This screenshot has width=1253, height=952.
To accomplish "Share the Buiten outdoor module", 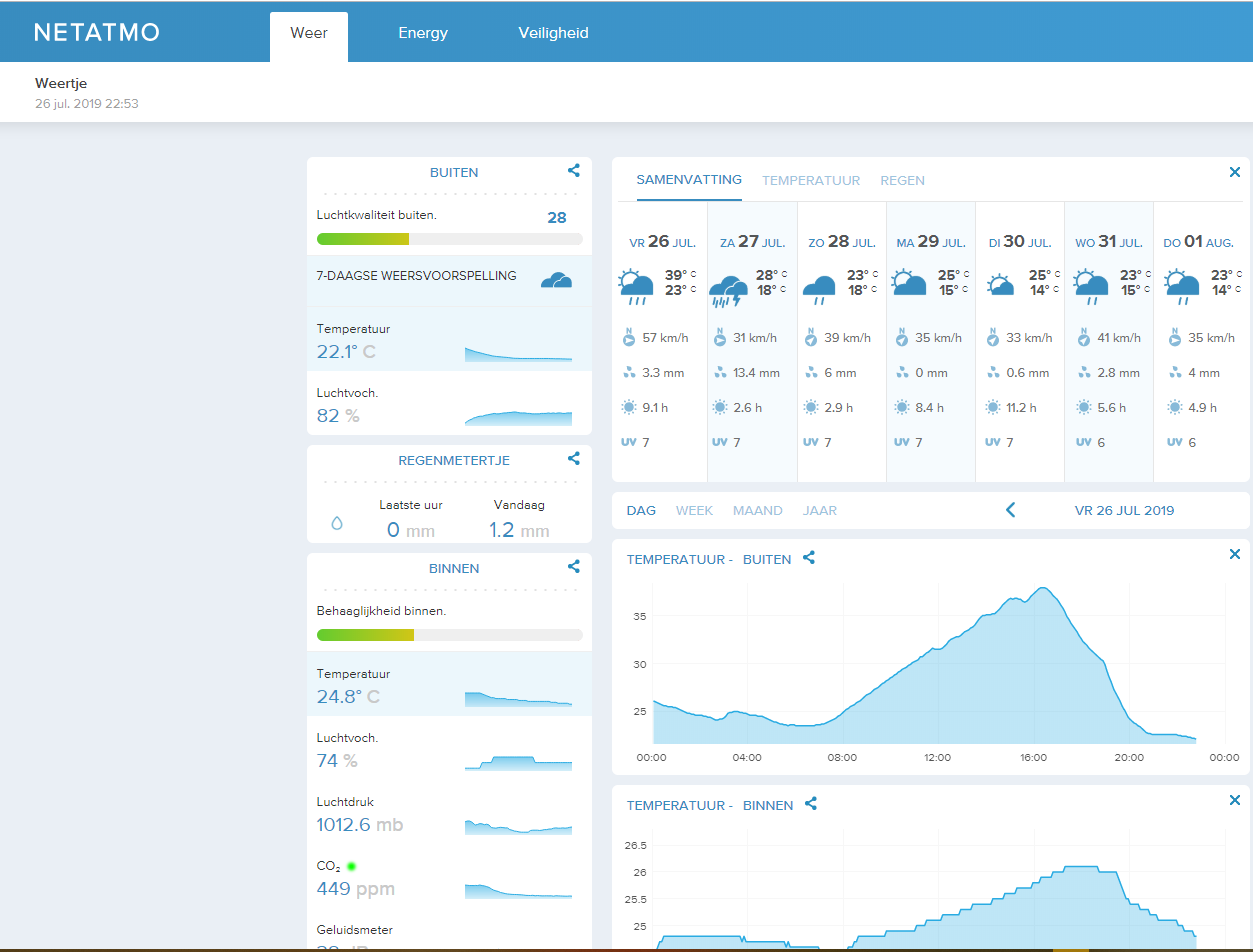I will point(574,171).
